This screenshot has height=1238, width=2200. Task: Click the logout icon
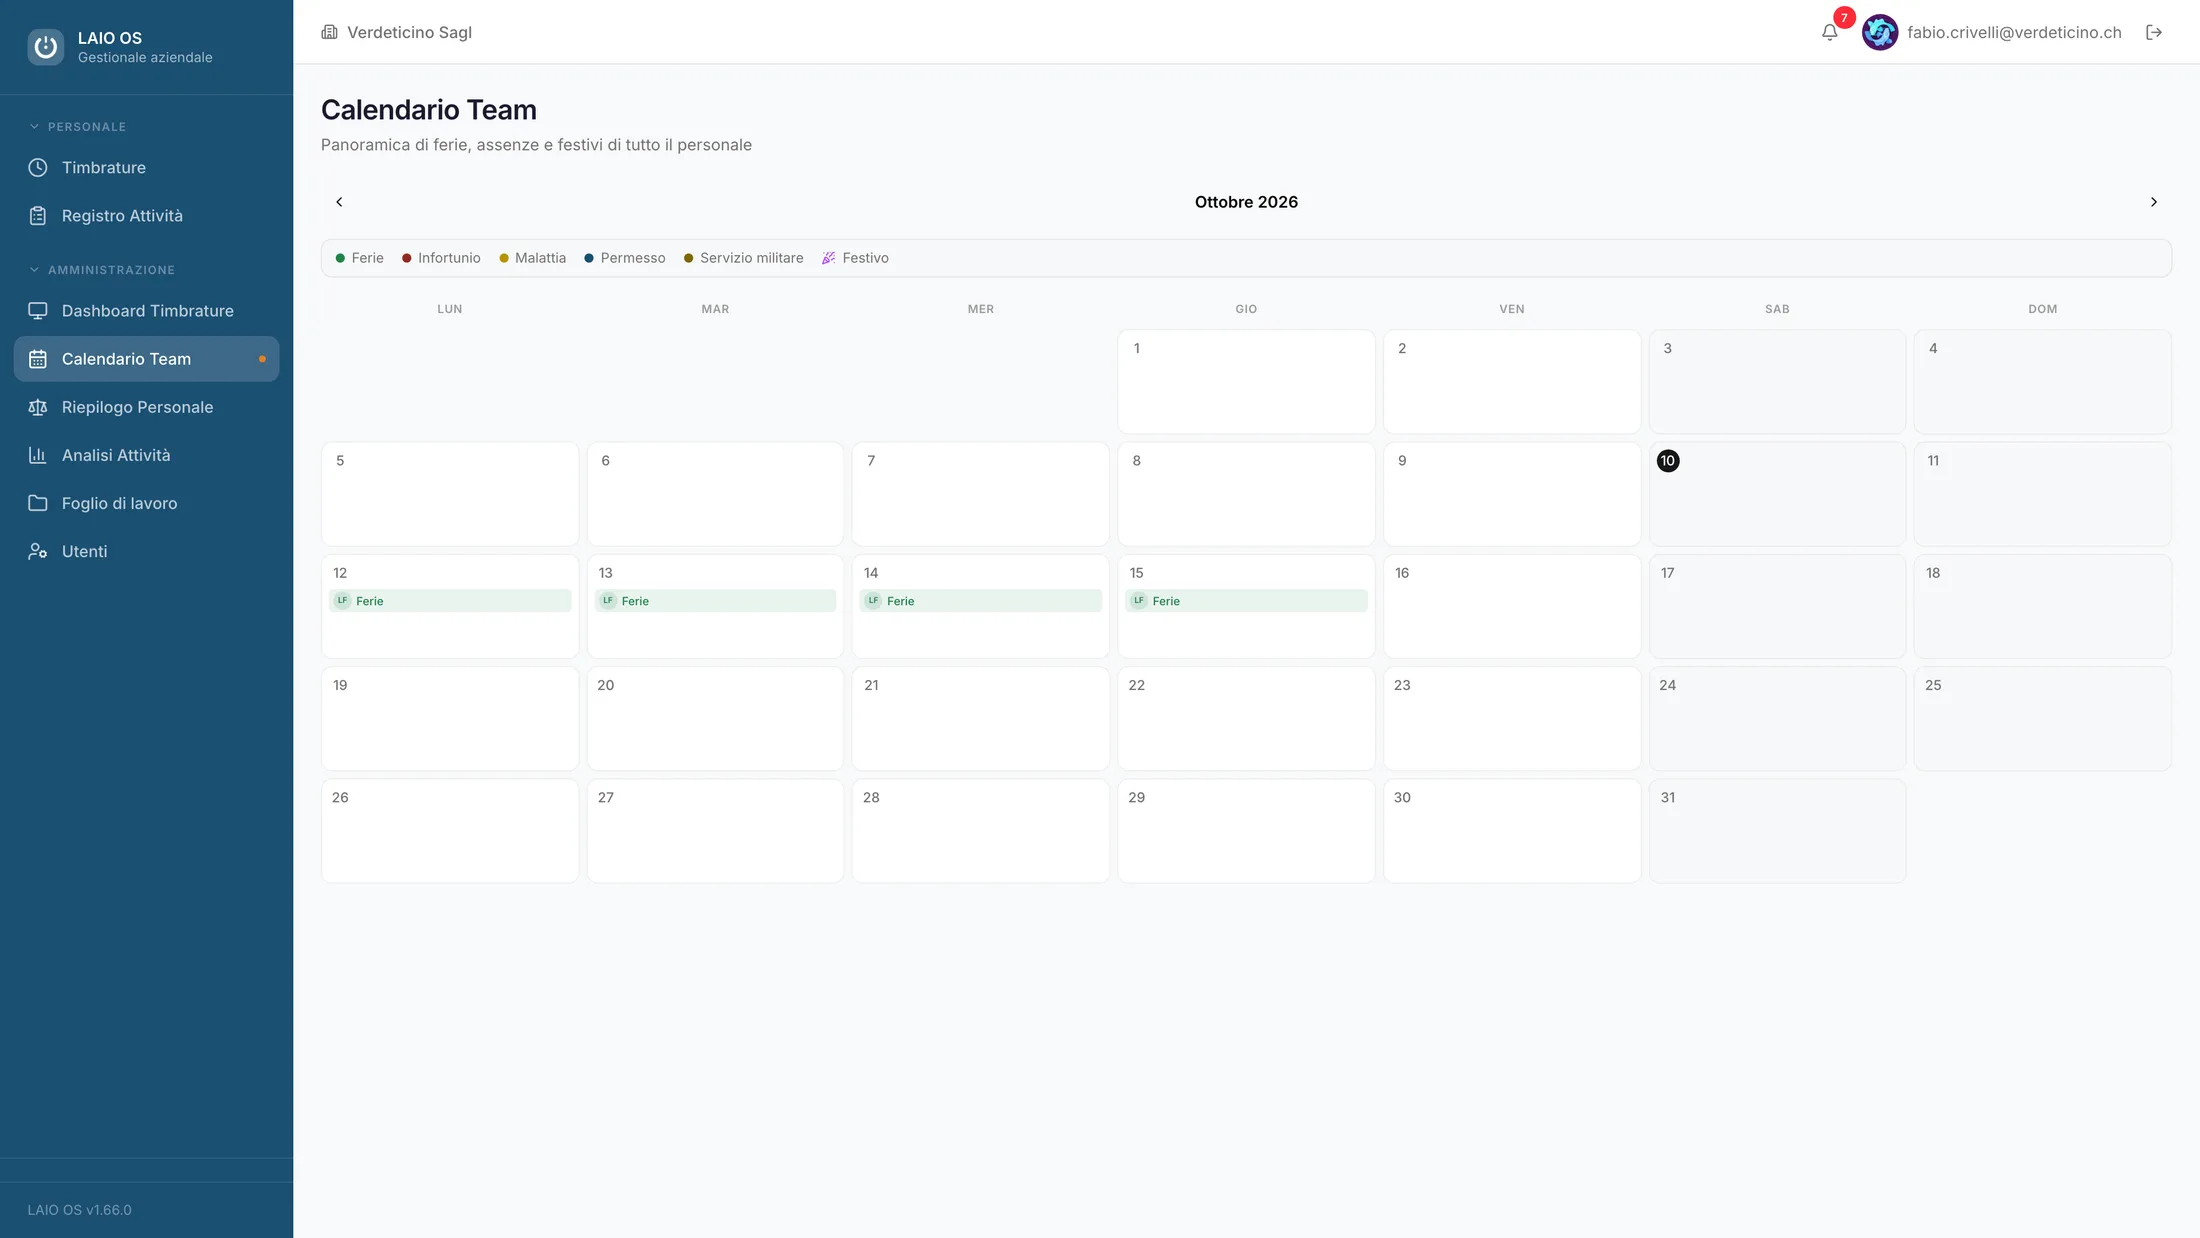tap(2154, 32)
